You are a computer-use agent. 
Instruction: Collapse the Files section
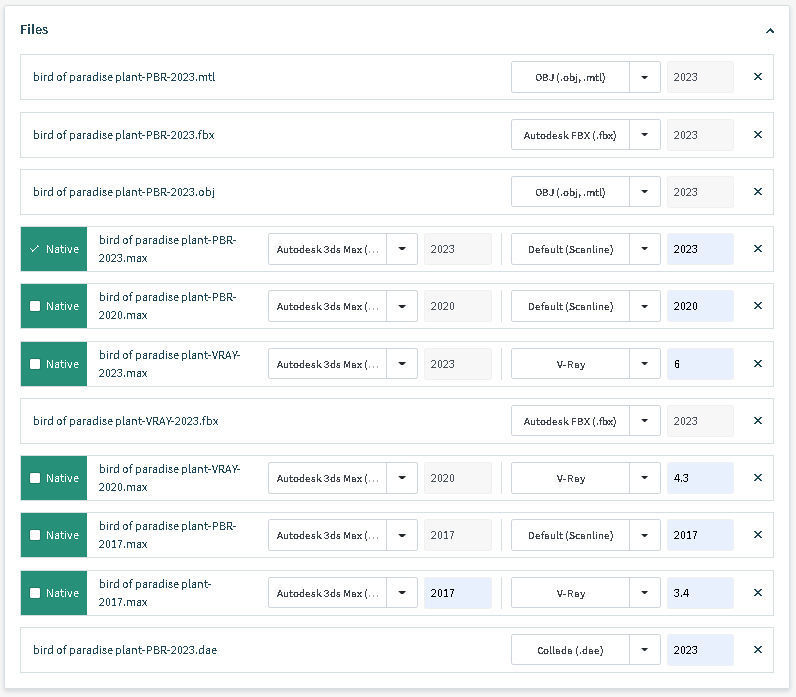click(769, 31)
